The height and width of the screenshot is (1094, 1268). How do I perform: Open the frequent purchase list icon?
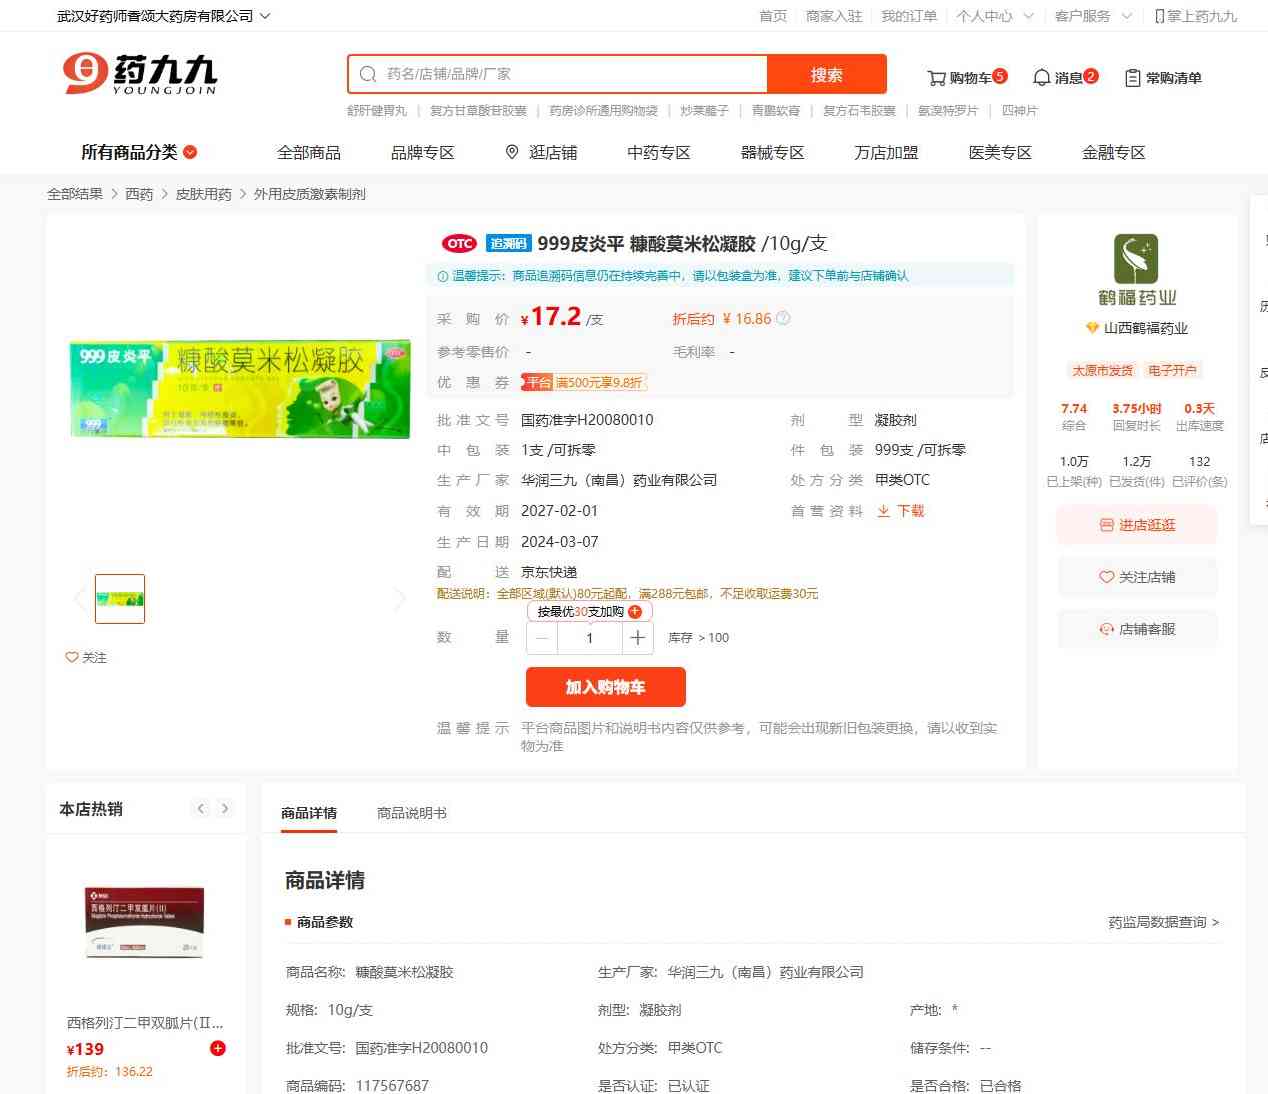tap(1132, 78)
